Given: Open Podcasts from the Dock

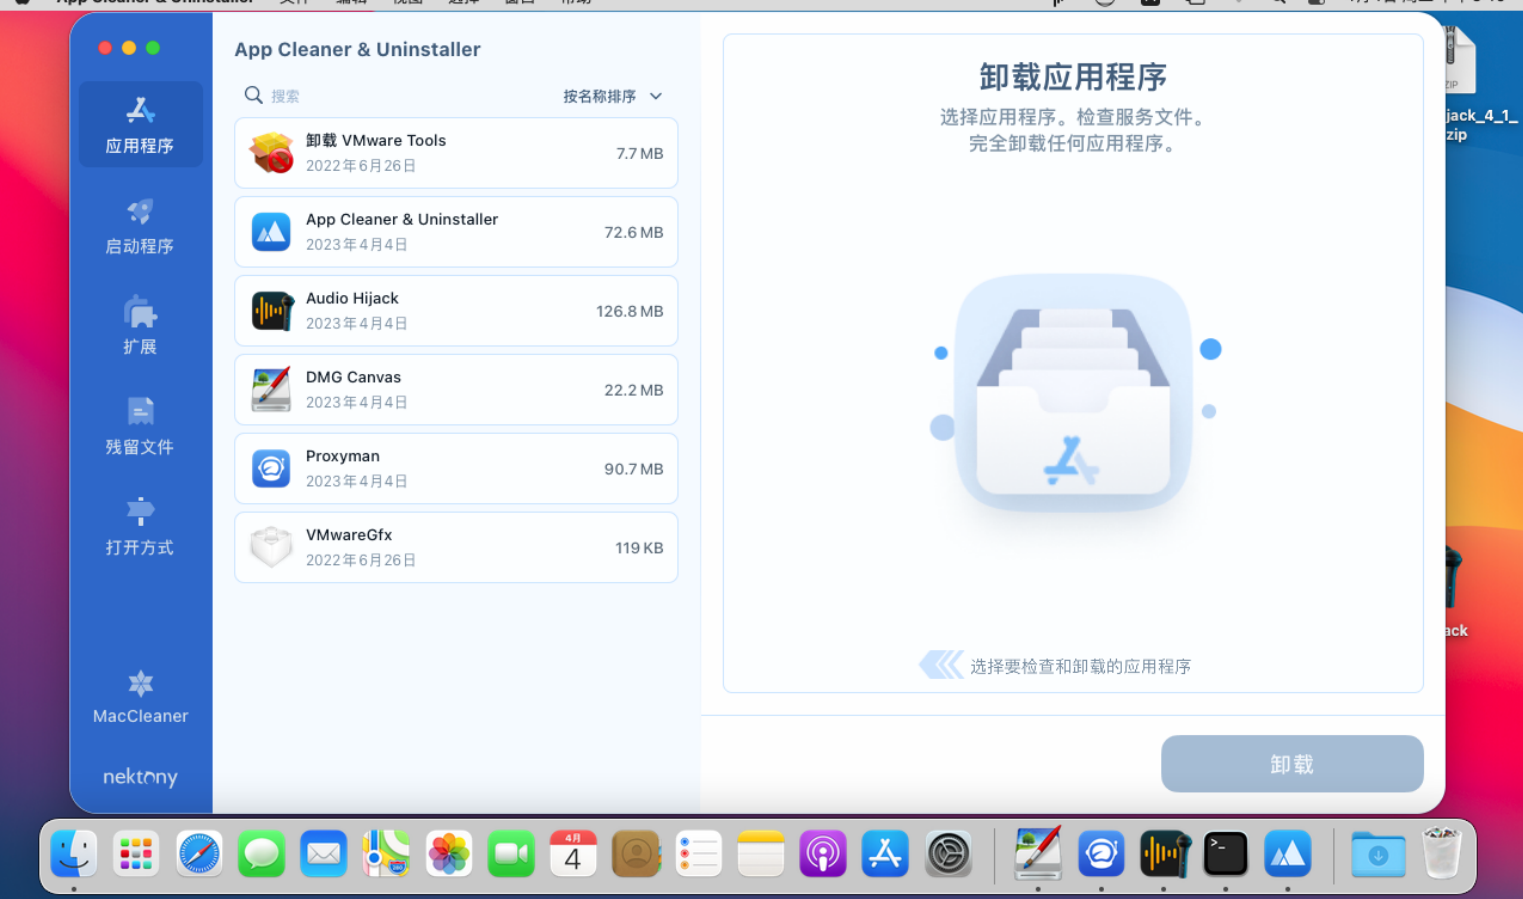Looking at the screenshot, I should coord(823,854).
